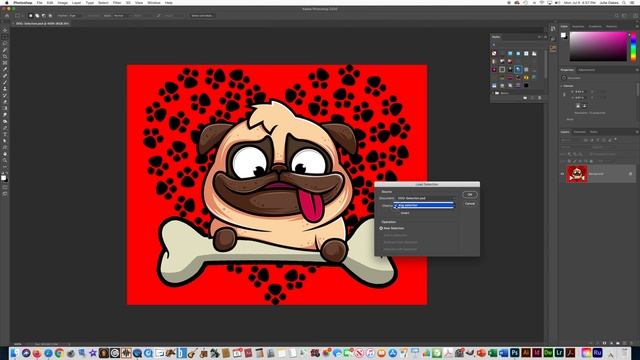Image resolution: width=640 pixels, height=360 pixels.
Task: Switch to the Swatches tab
Action: tap(578, 26)
